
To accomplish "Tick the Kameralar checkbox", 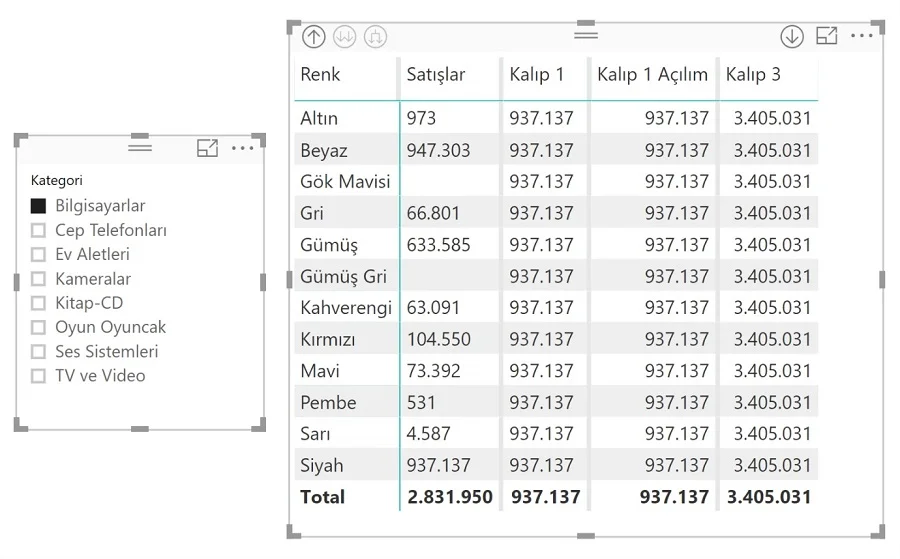I will tap(39, 279).
